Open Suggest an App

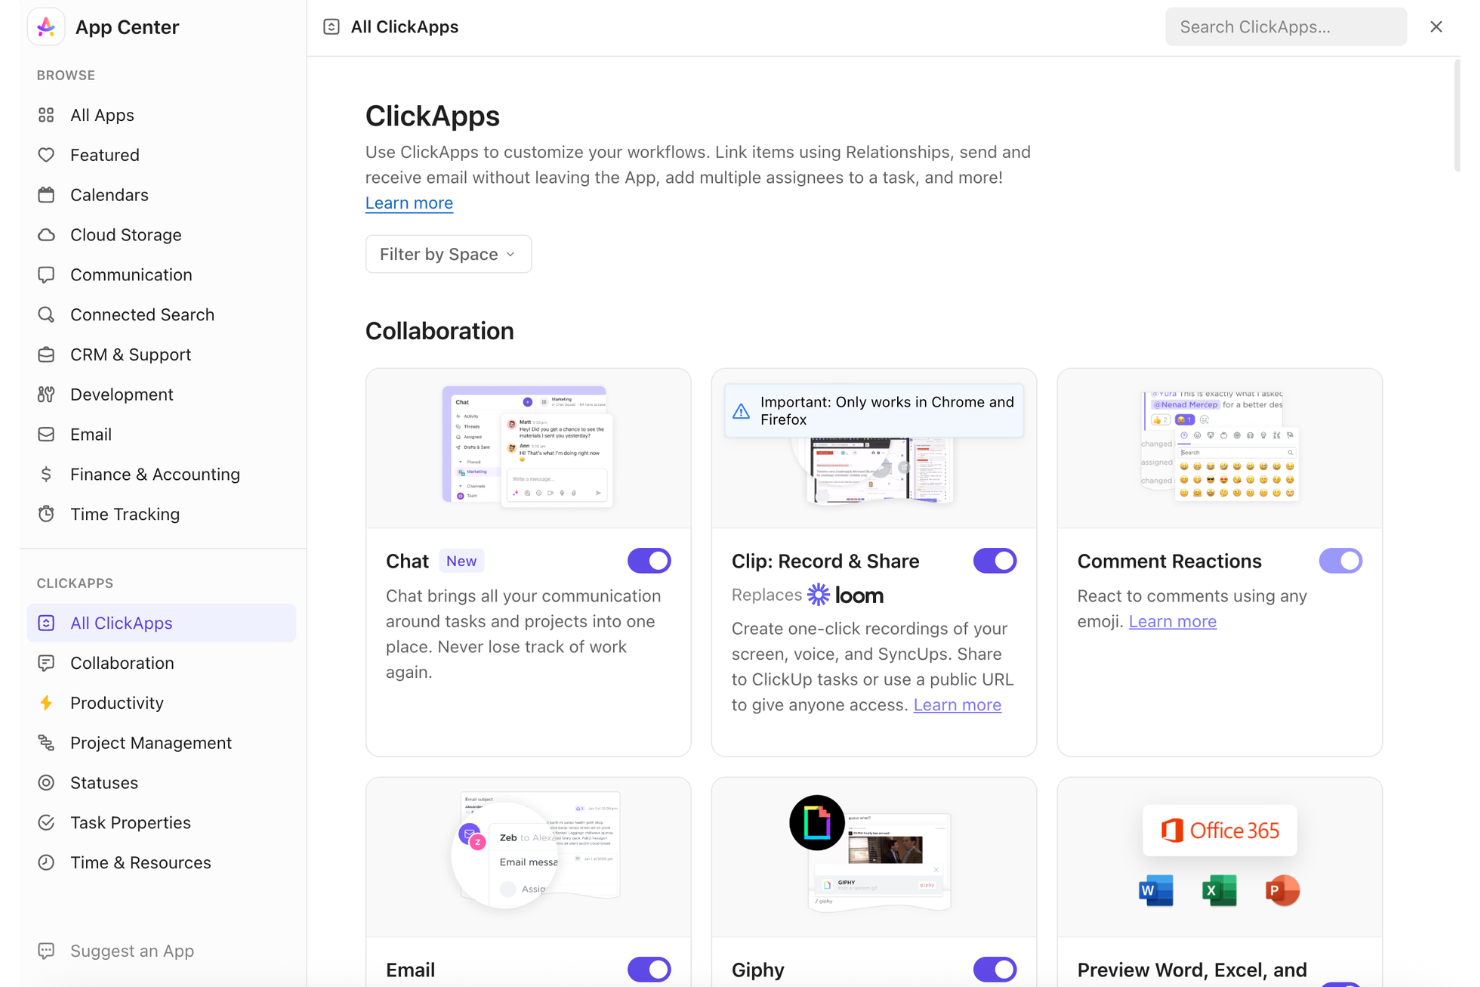coord(132,950)
